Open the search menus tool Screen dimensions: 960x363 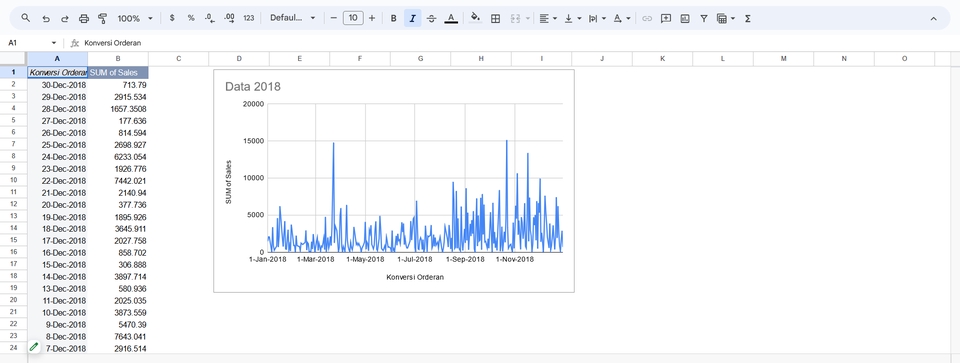click(26, 18)
